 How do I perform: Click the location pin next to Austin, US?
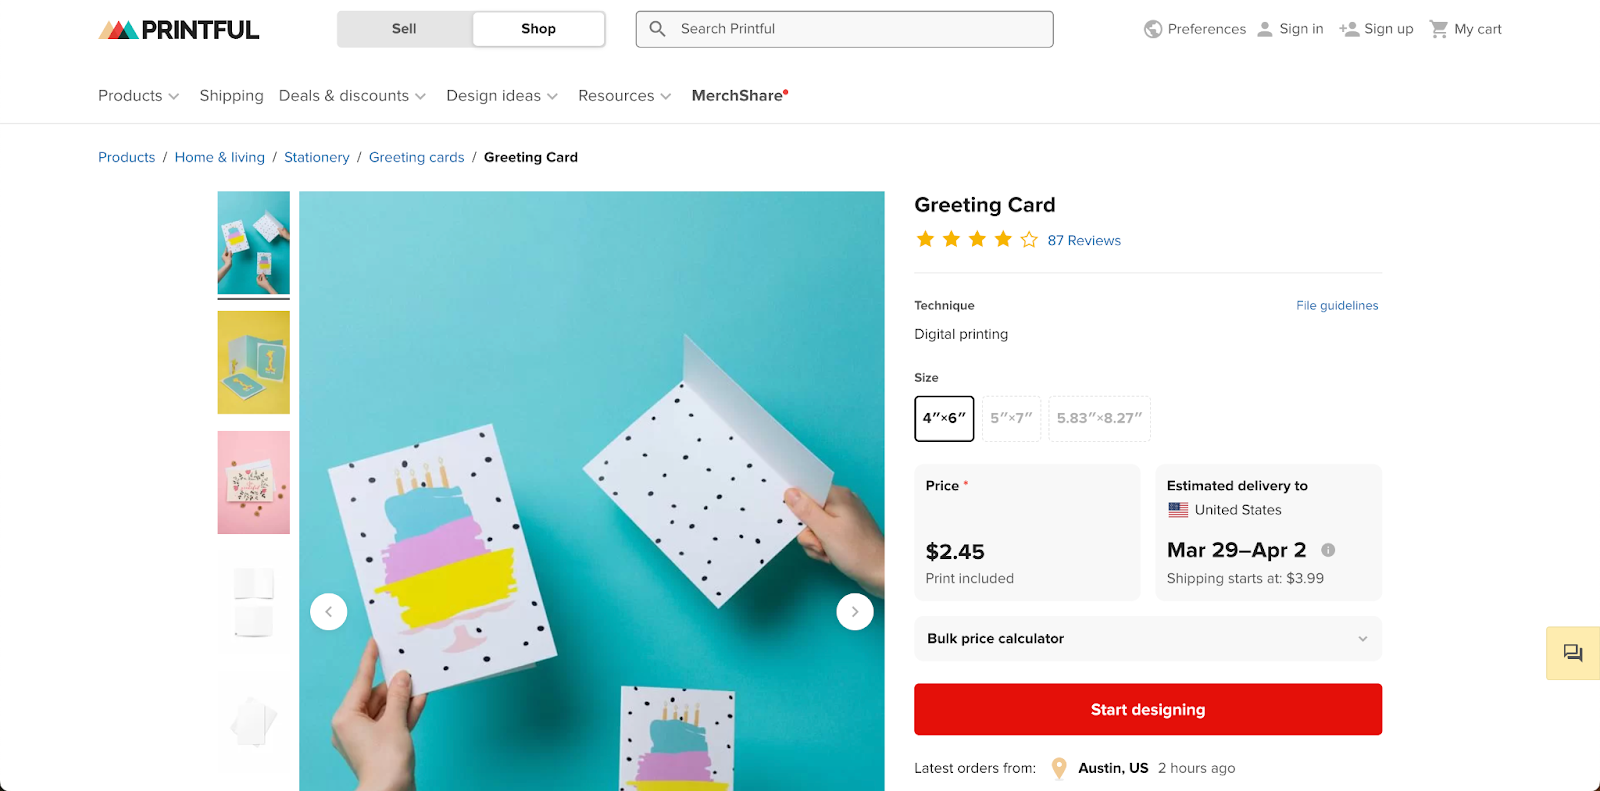tap(1058, 768)
